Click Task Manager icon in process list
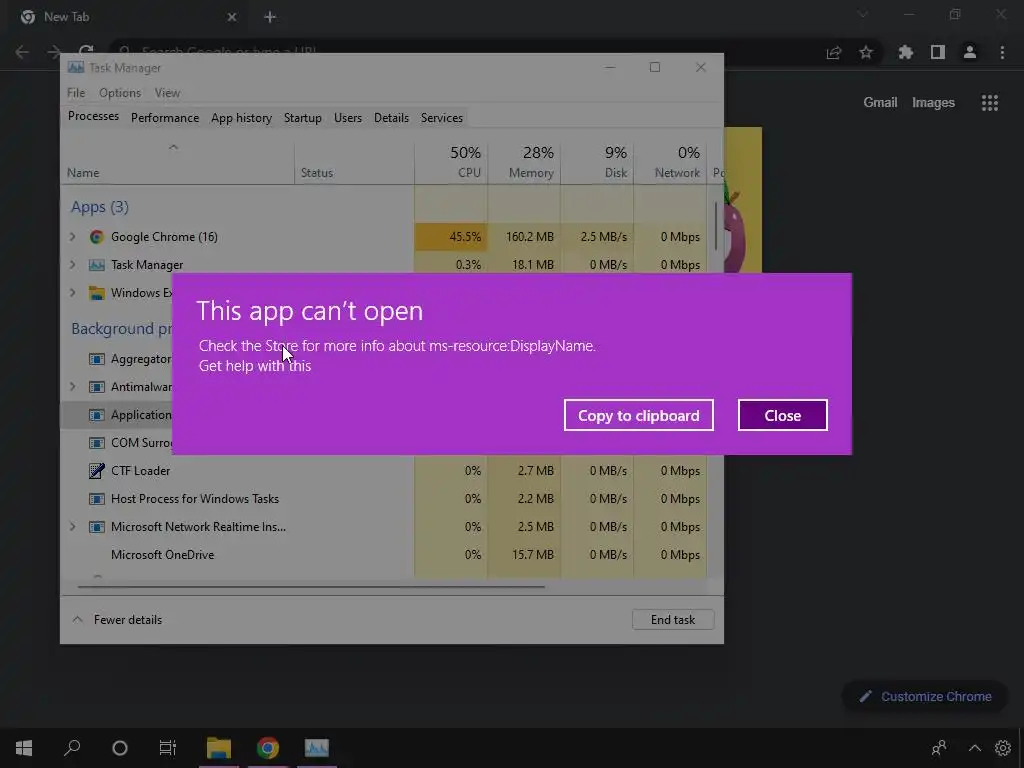Screen dimensions: 1024x768 click(97, 264)
